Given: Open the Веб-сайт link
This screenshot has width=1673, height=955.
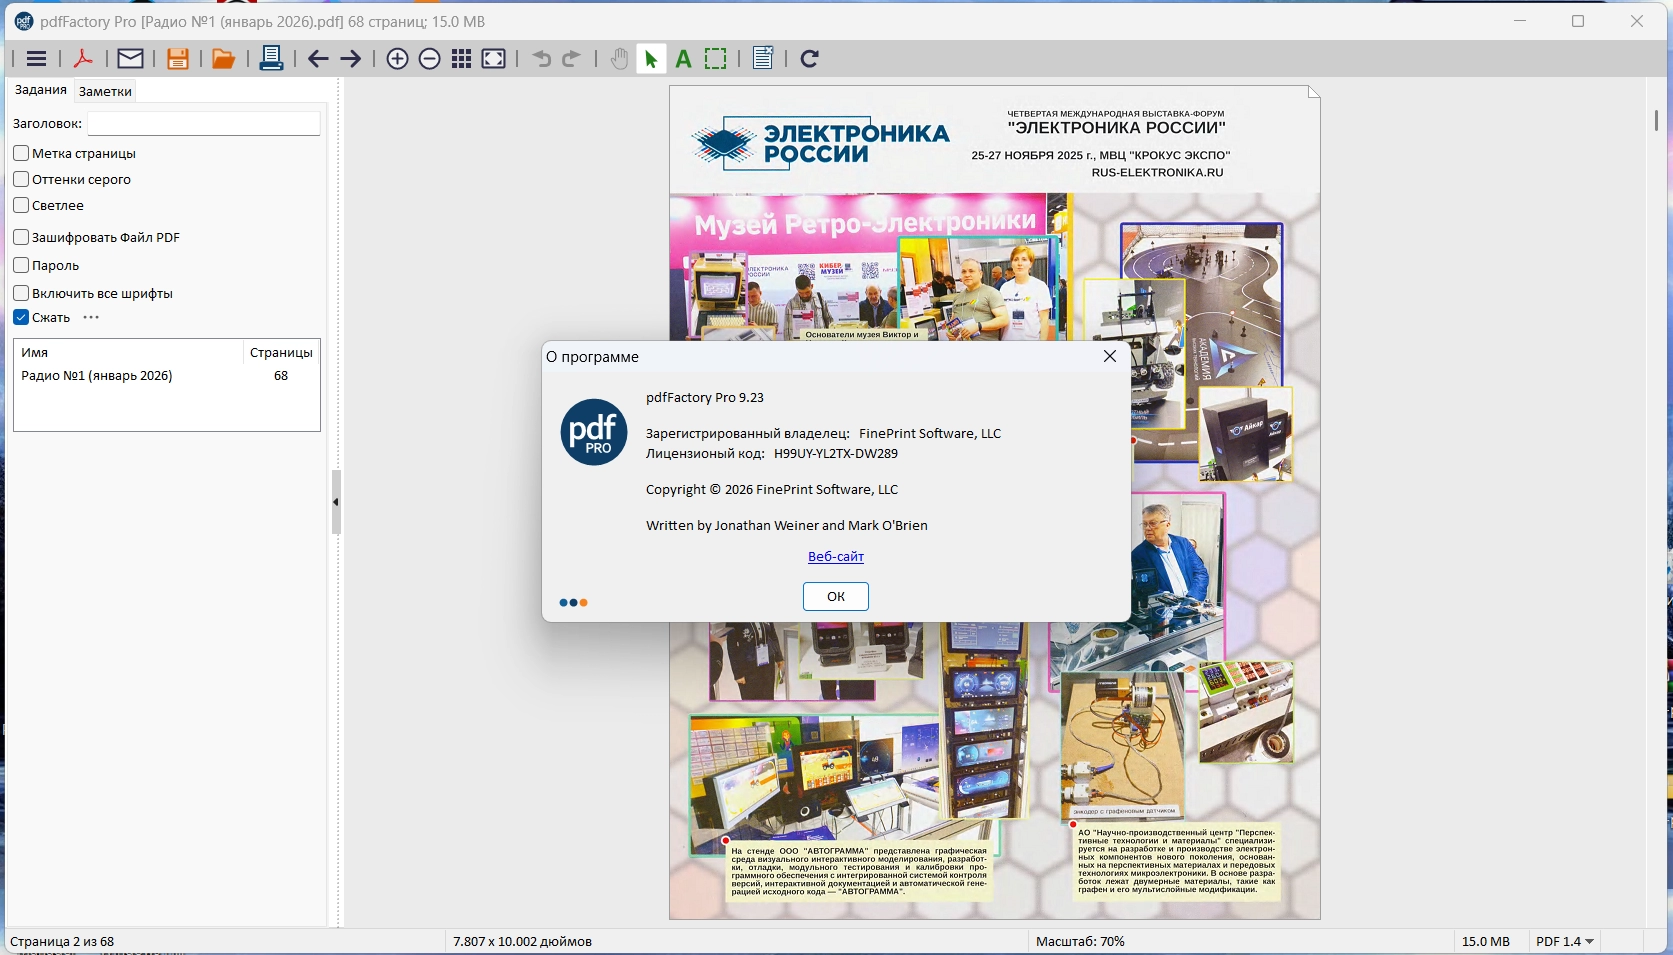Looking at the screenshot, I should click(x=836, y=556).
